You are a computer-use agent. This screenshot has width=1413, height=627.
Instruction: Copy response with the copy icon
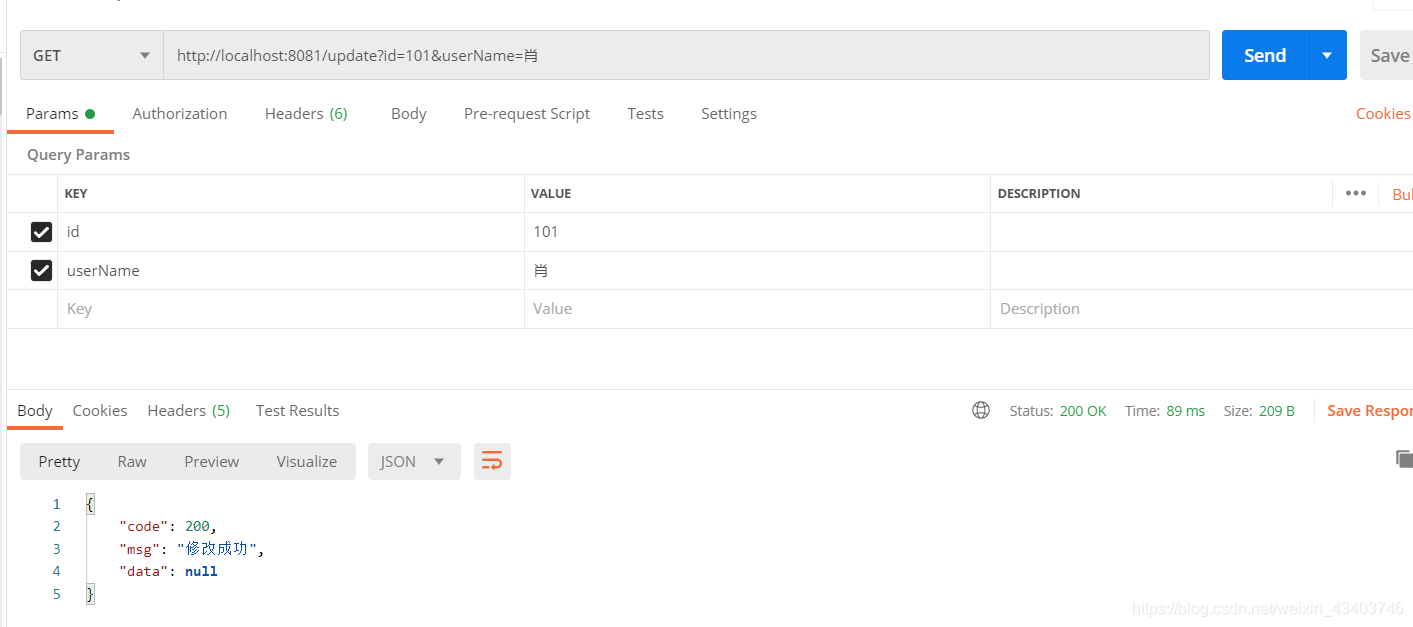click(1404, 459)
